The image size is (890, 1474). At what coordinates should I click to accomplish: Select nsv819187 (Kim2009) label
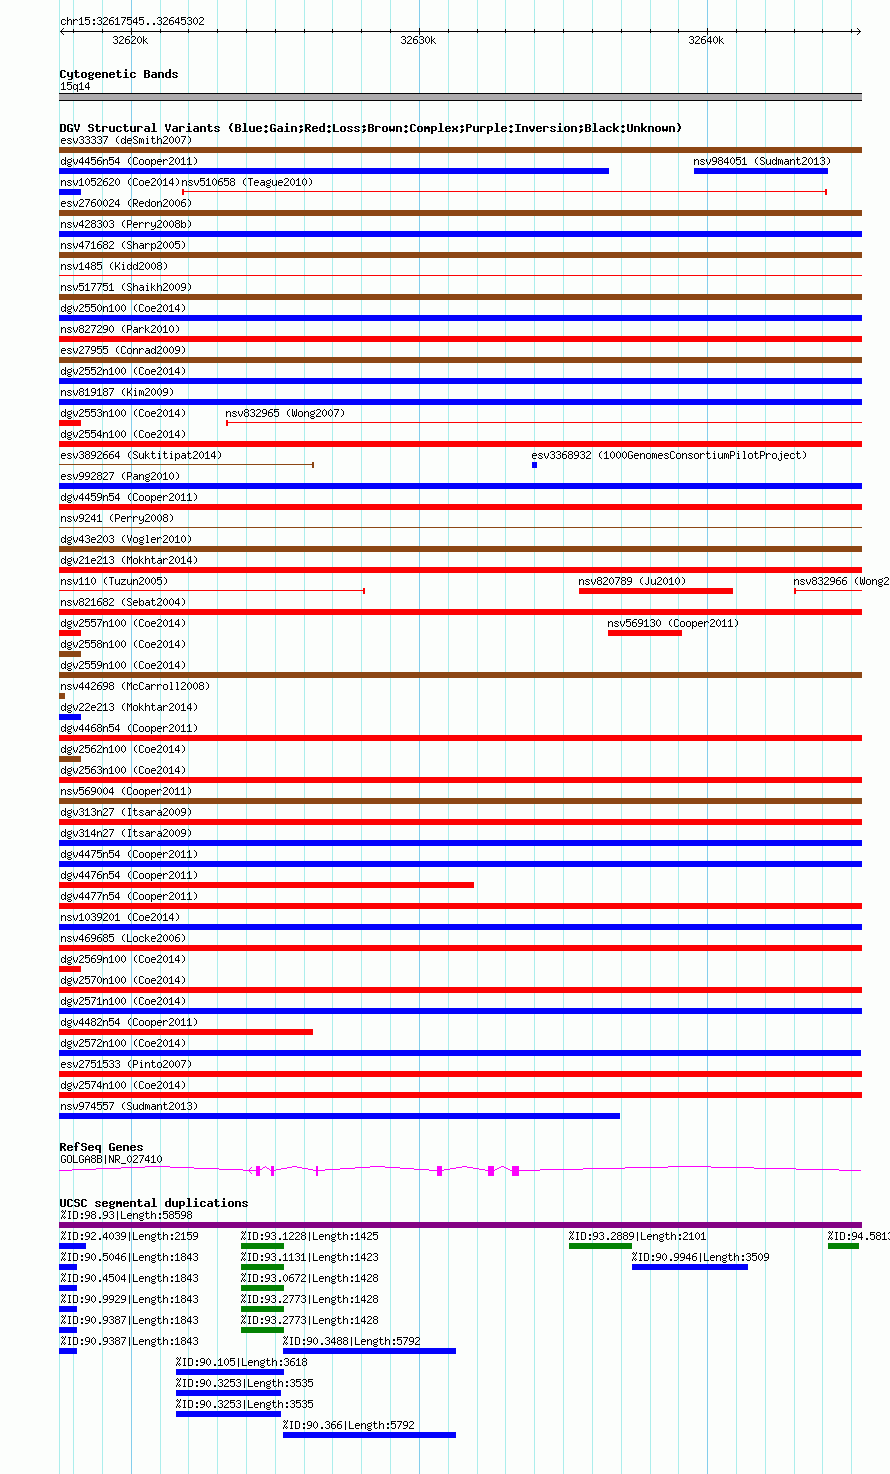click(117, 392)
